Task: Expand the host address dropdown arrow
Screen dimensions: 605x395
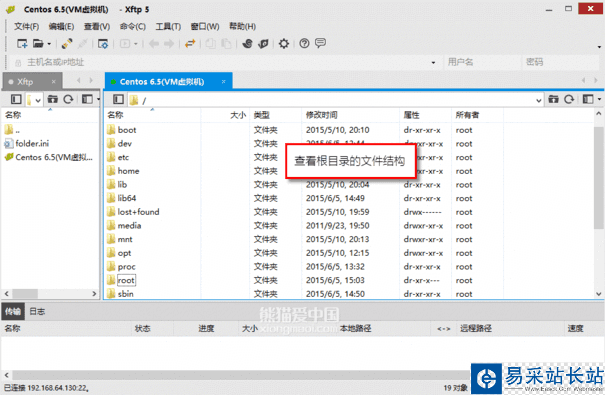Action: click(x=433, y=62)
